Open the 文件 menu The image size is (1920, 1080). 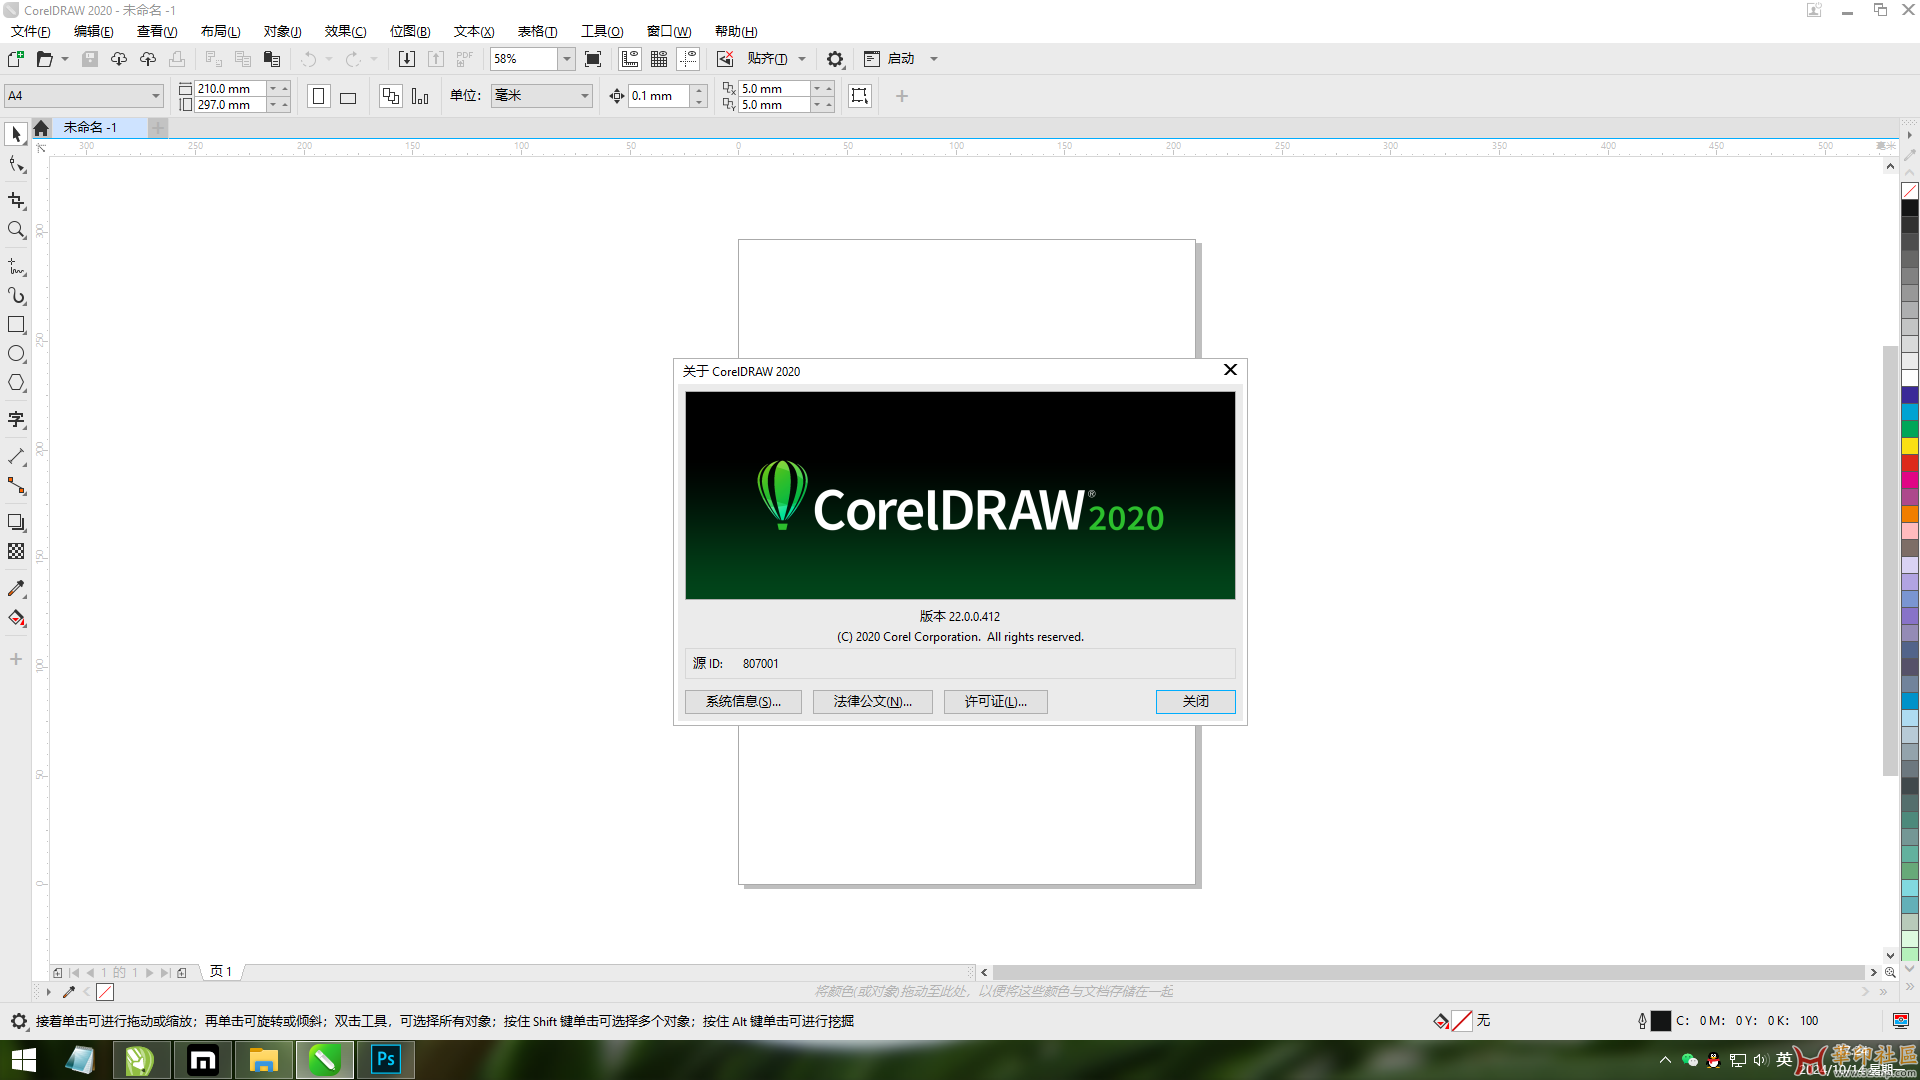pos(31,31)
